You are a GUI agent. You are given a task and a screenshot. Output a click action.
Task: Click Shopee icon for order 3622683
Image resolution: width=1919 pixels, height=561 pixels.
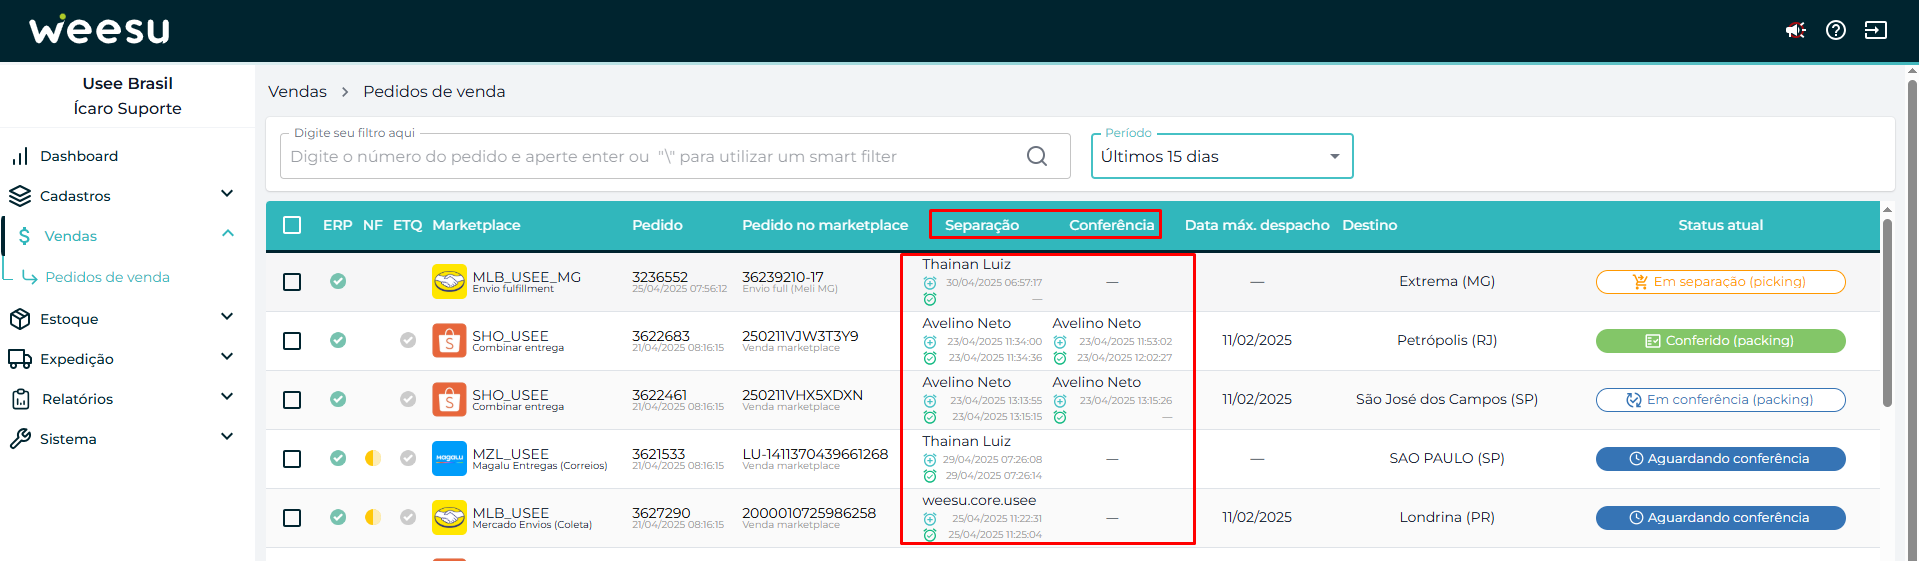coord(449,340)
